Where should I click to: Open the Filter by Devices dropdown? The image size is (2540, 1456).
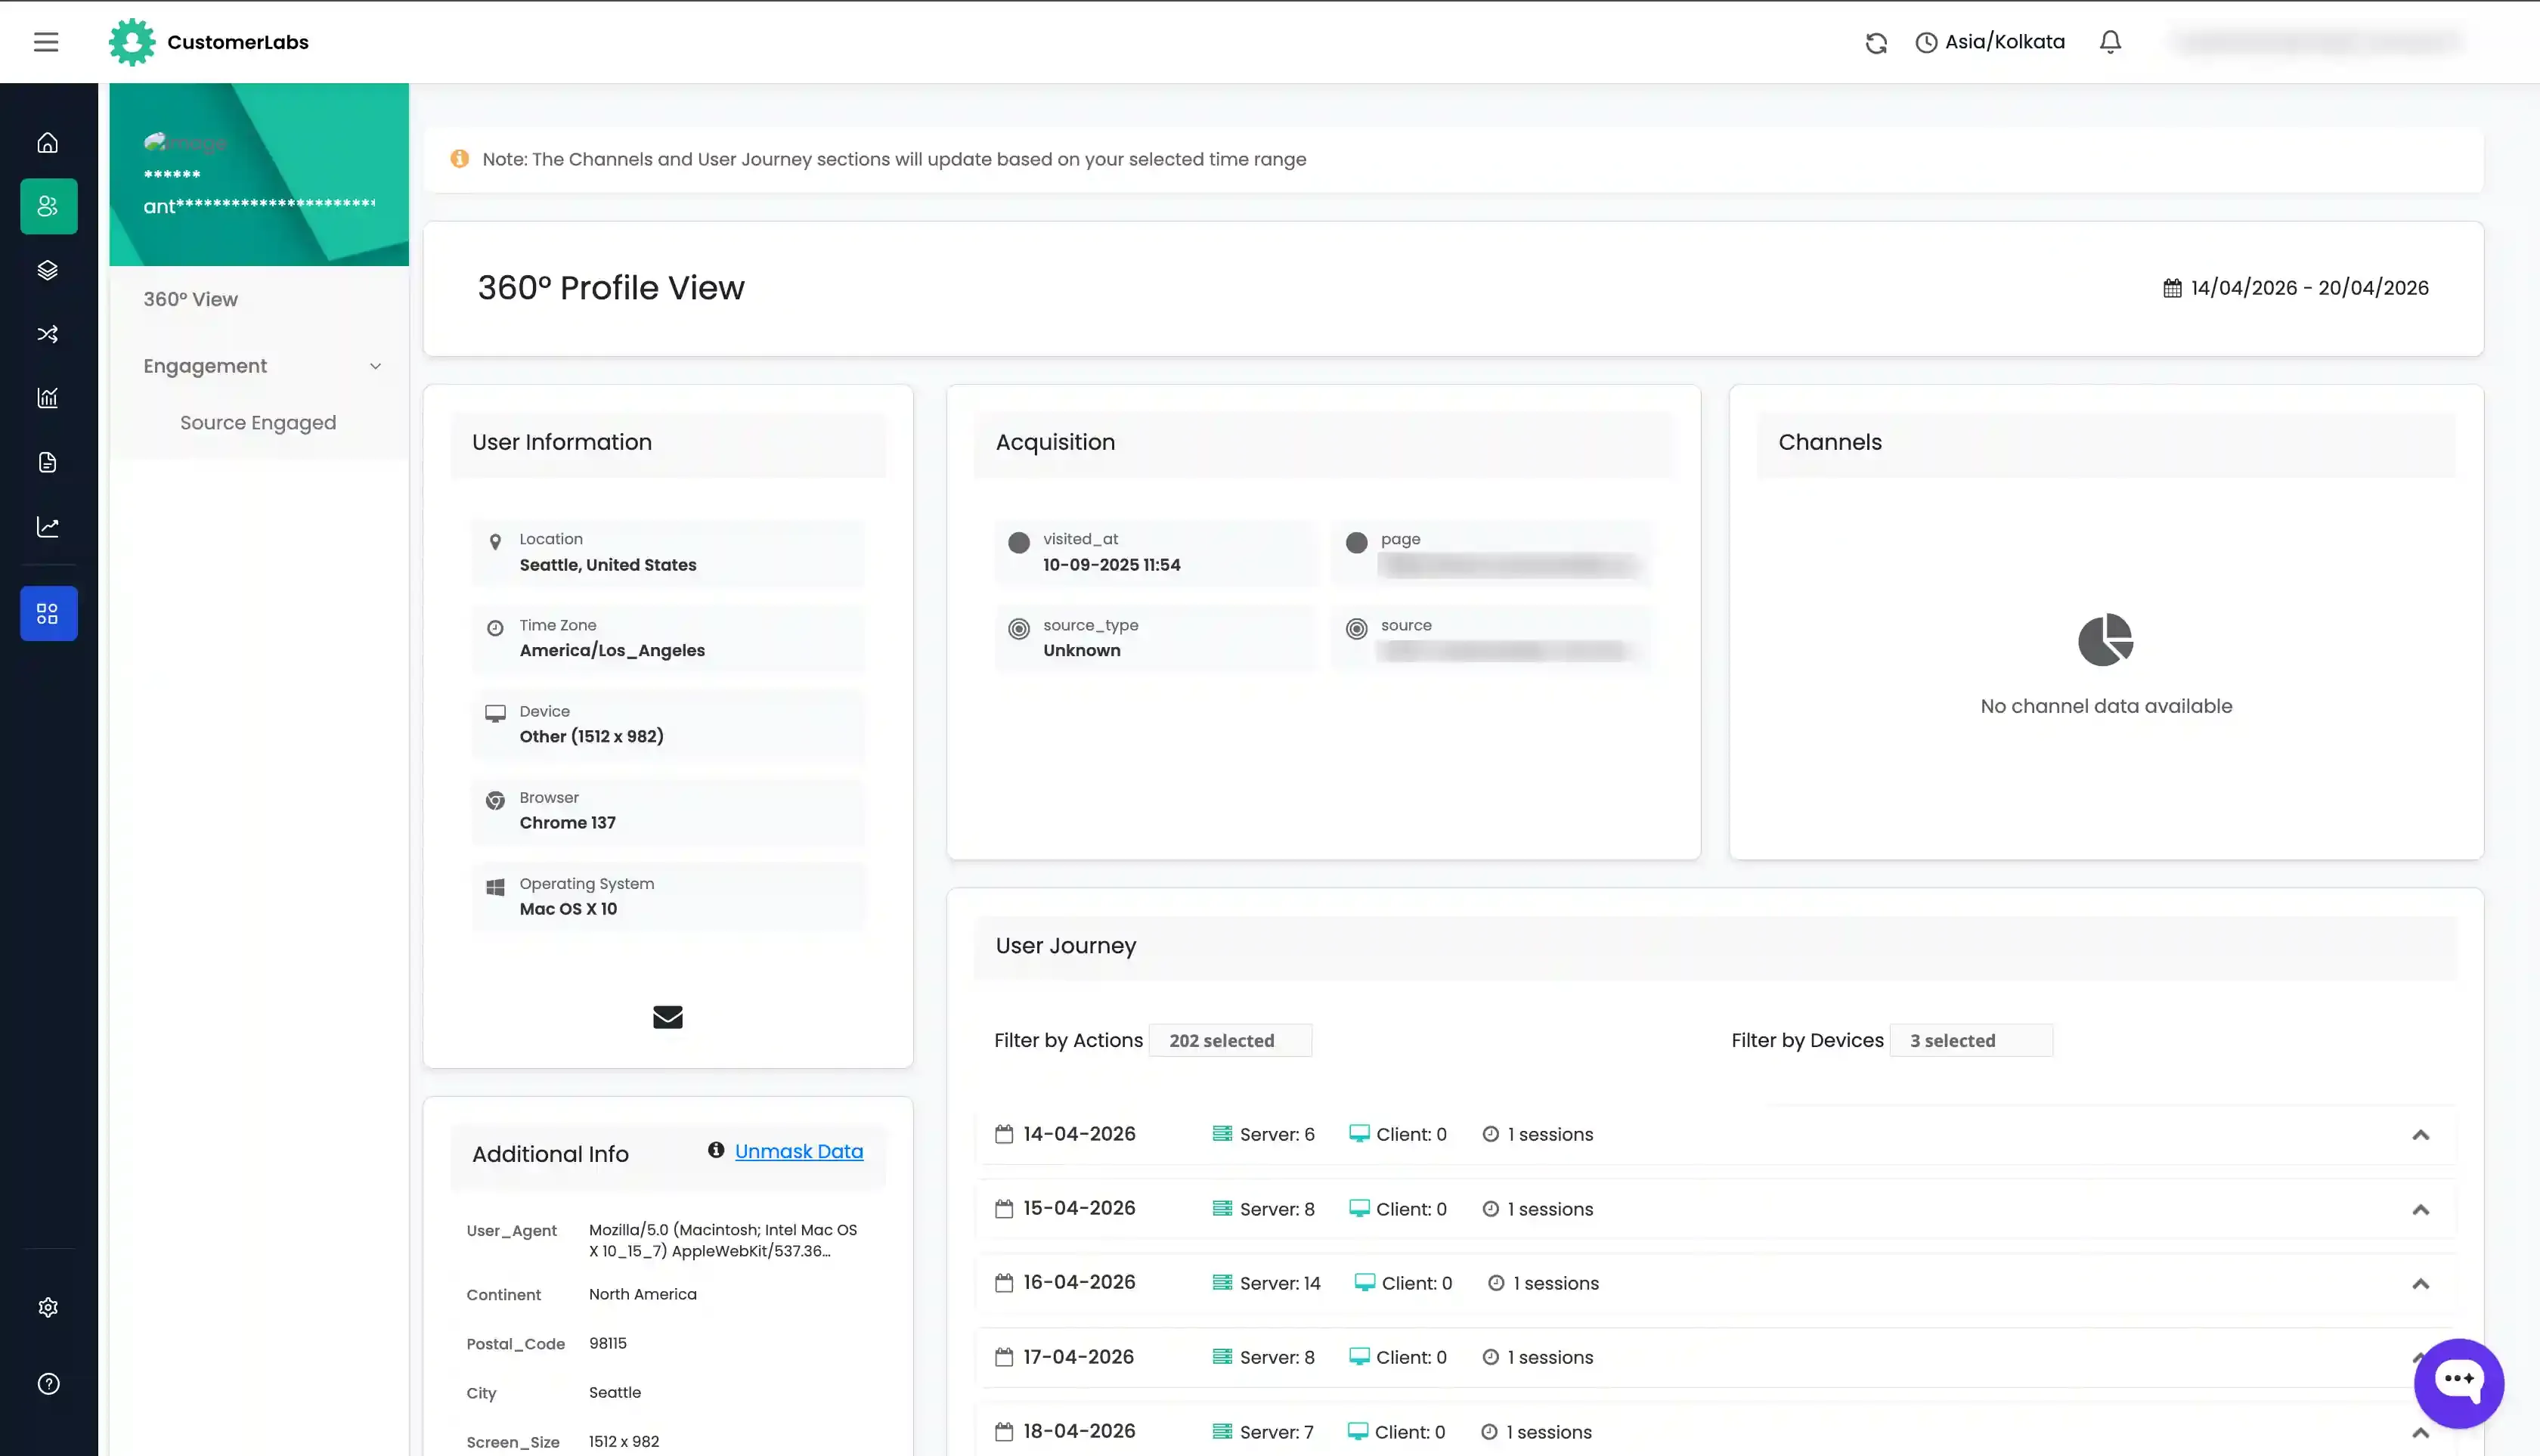(x=1971, y=1040)
